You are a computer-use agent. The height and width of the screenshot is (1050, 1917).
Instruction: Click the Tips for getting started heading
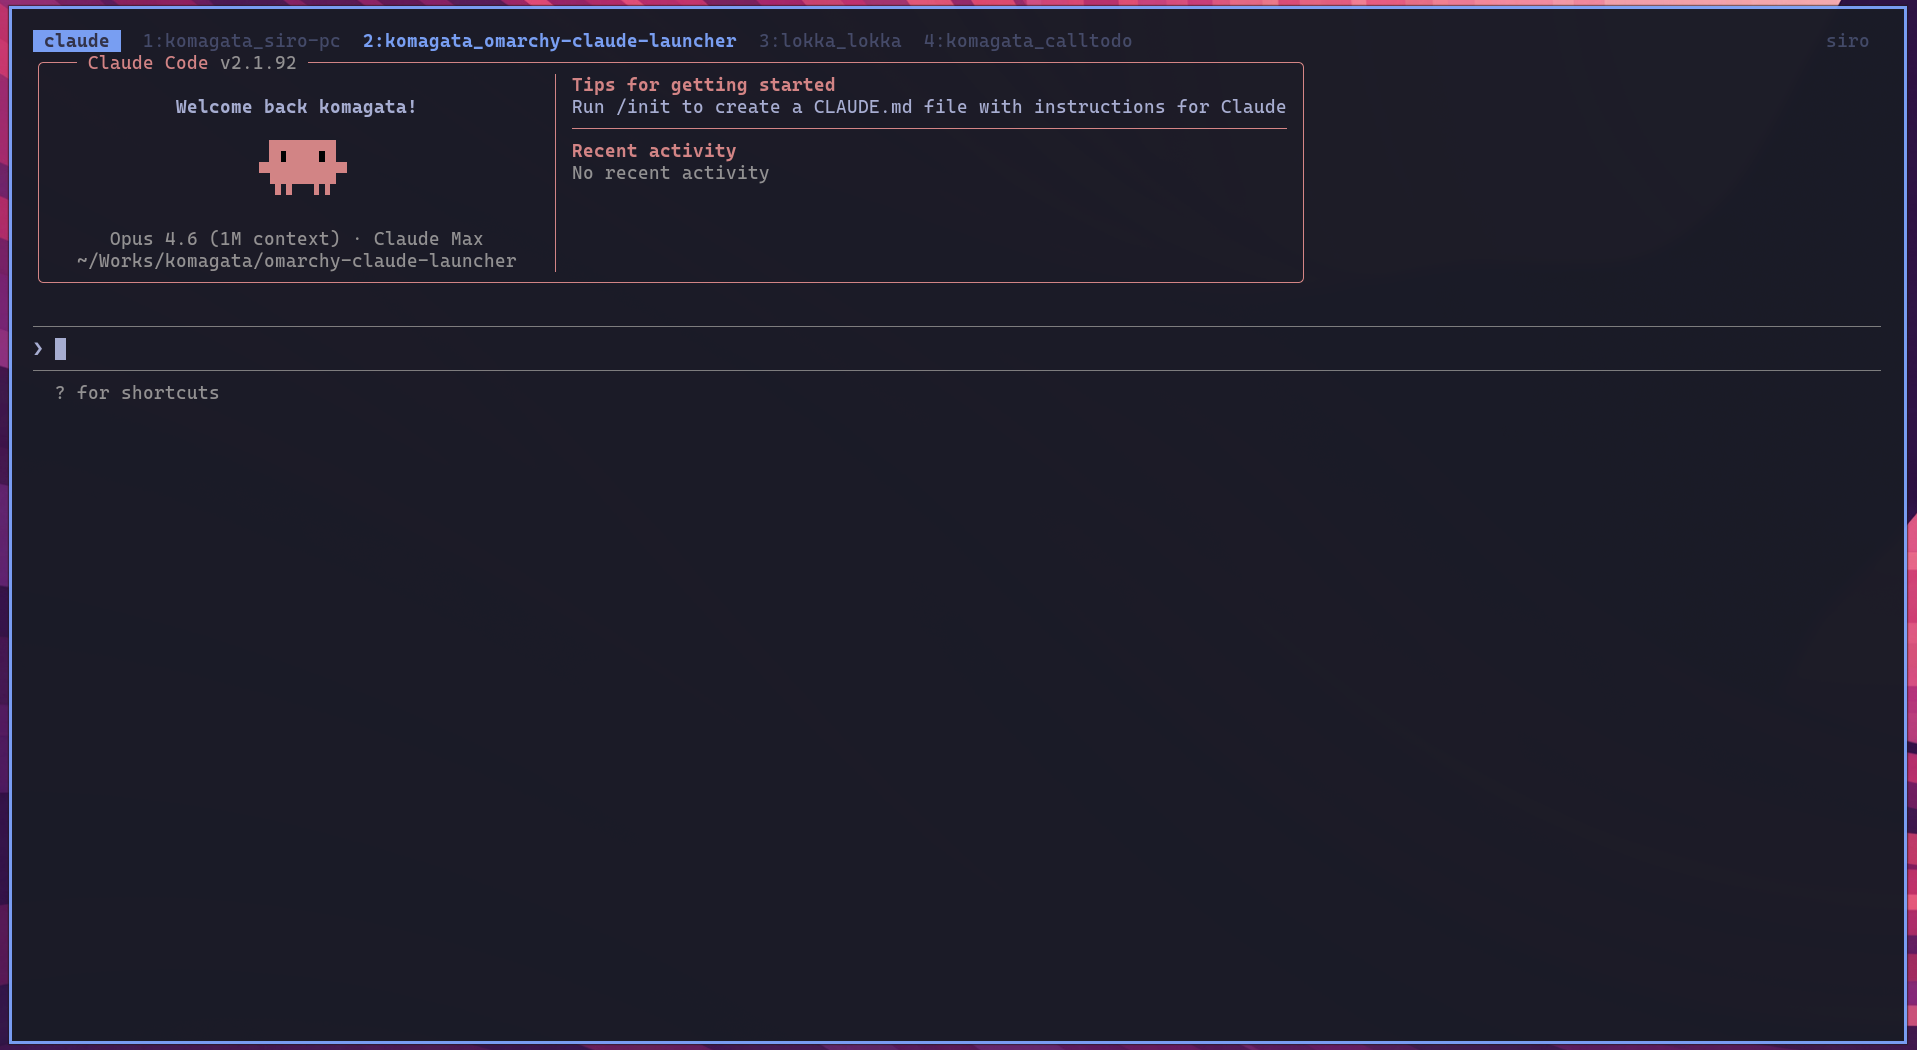703,84
